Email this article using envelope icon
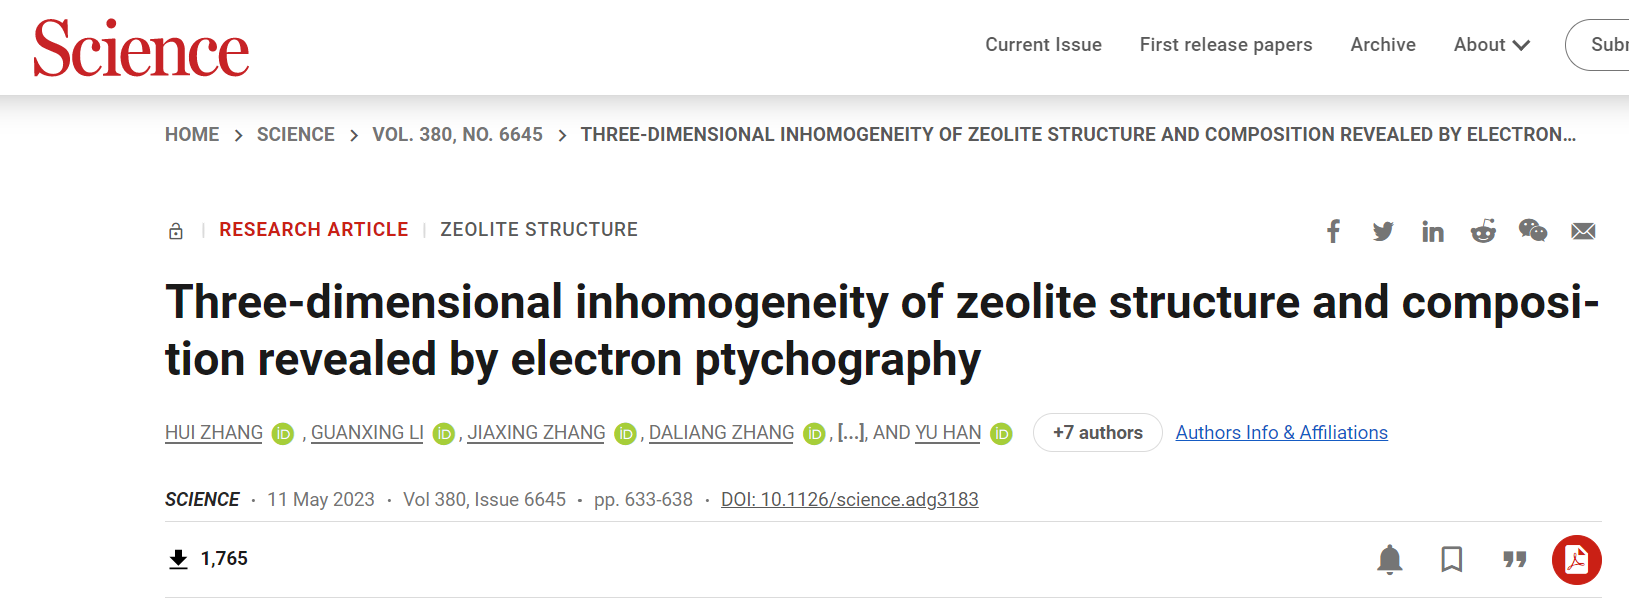This screenshot has height=602, width=1629. (x=1583, y=232)
